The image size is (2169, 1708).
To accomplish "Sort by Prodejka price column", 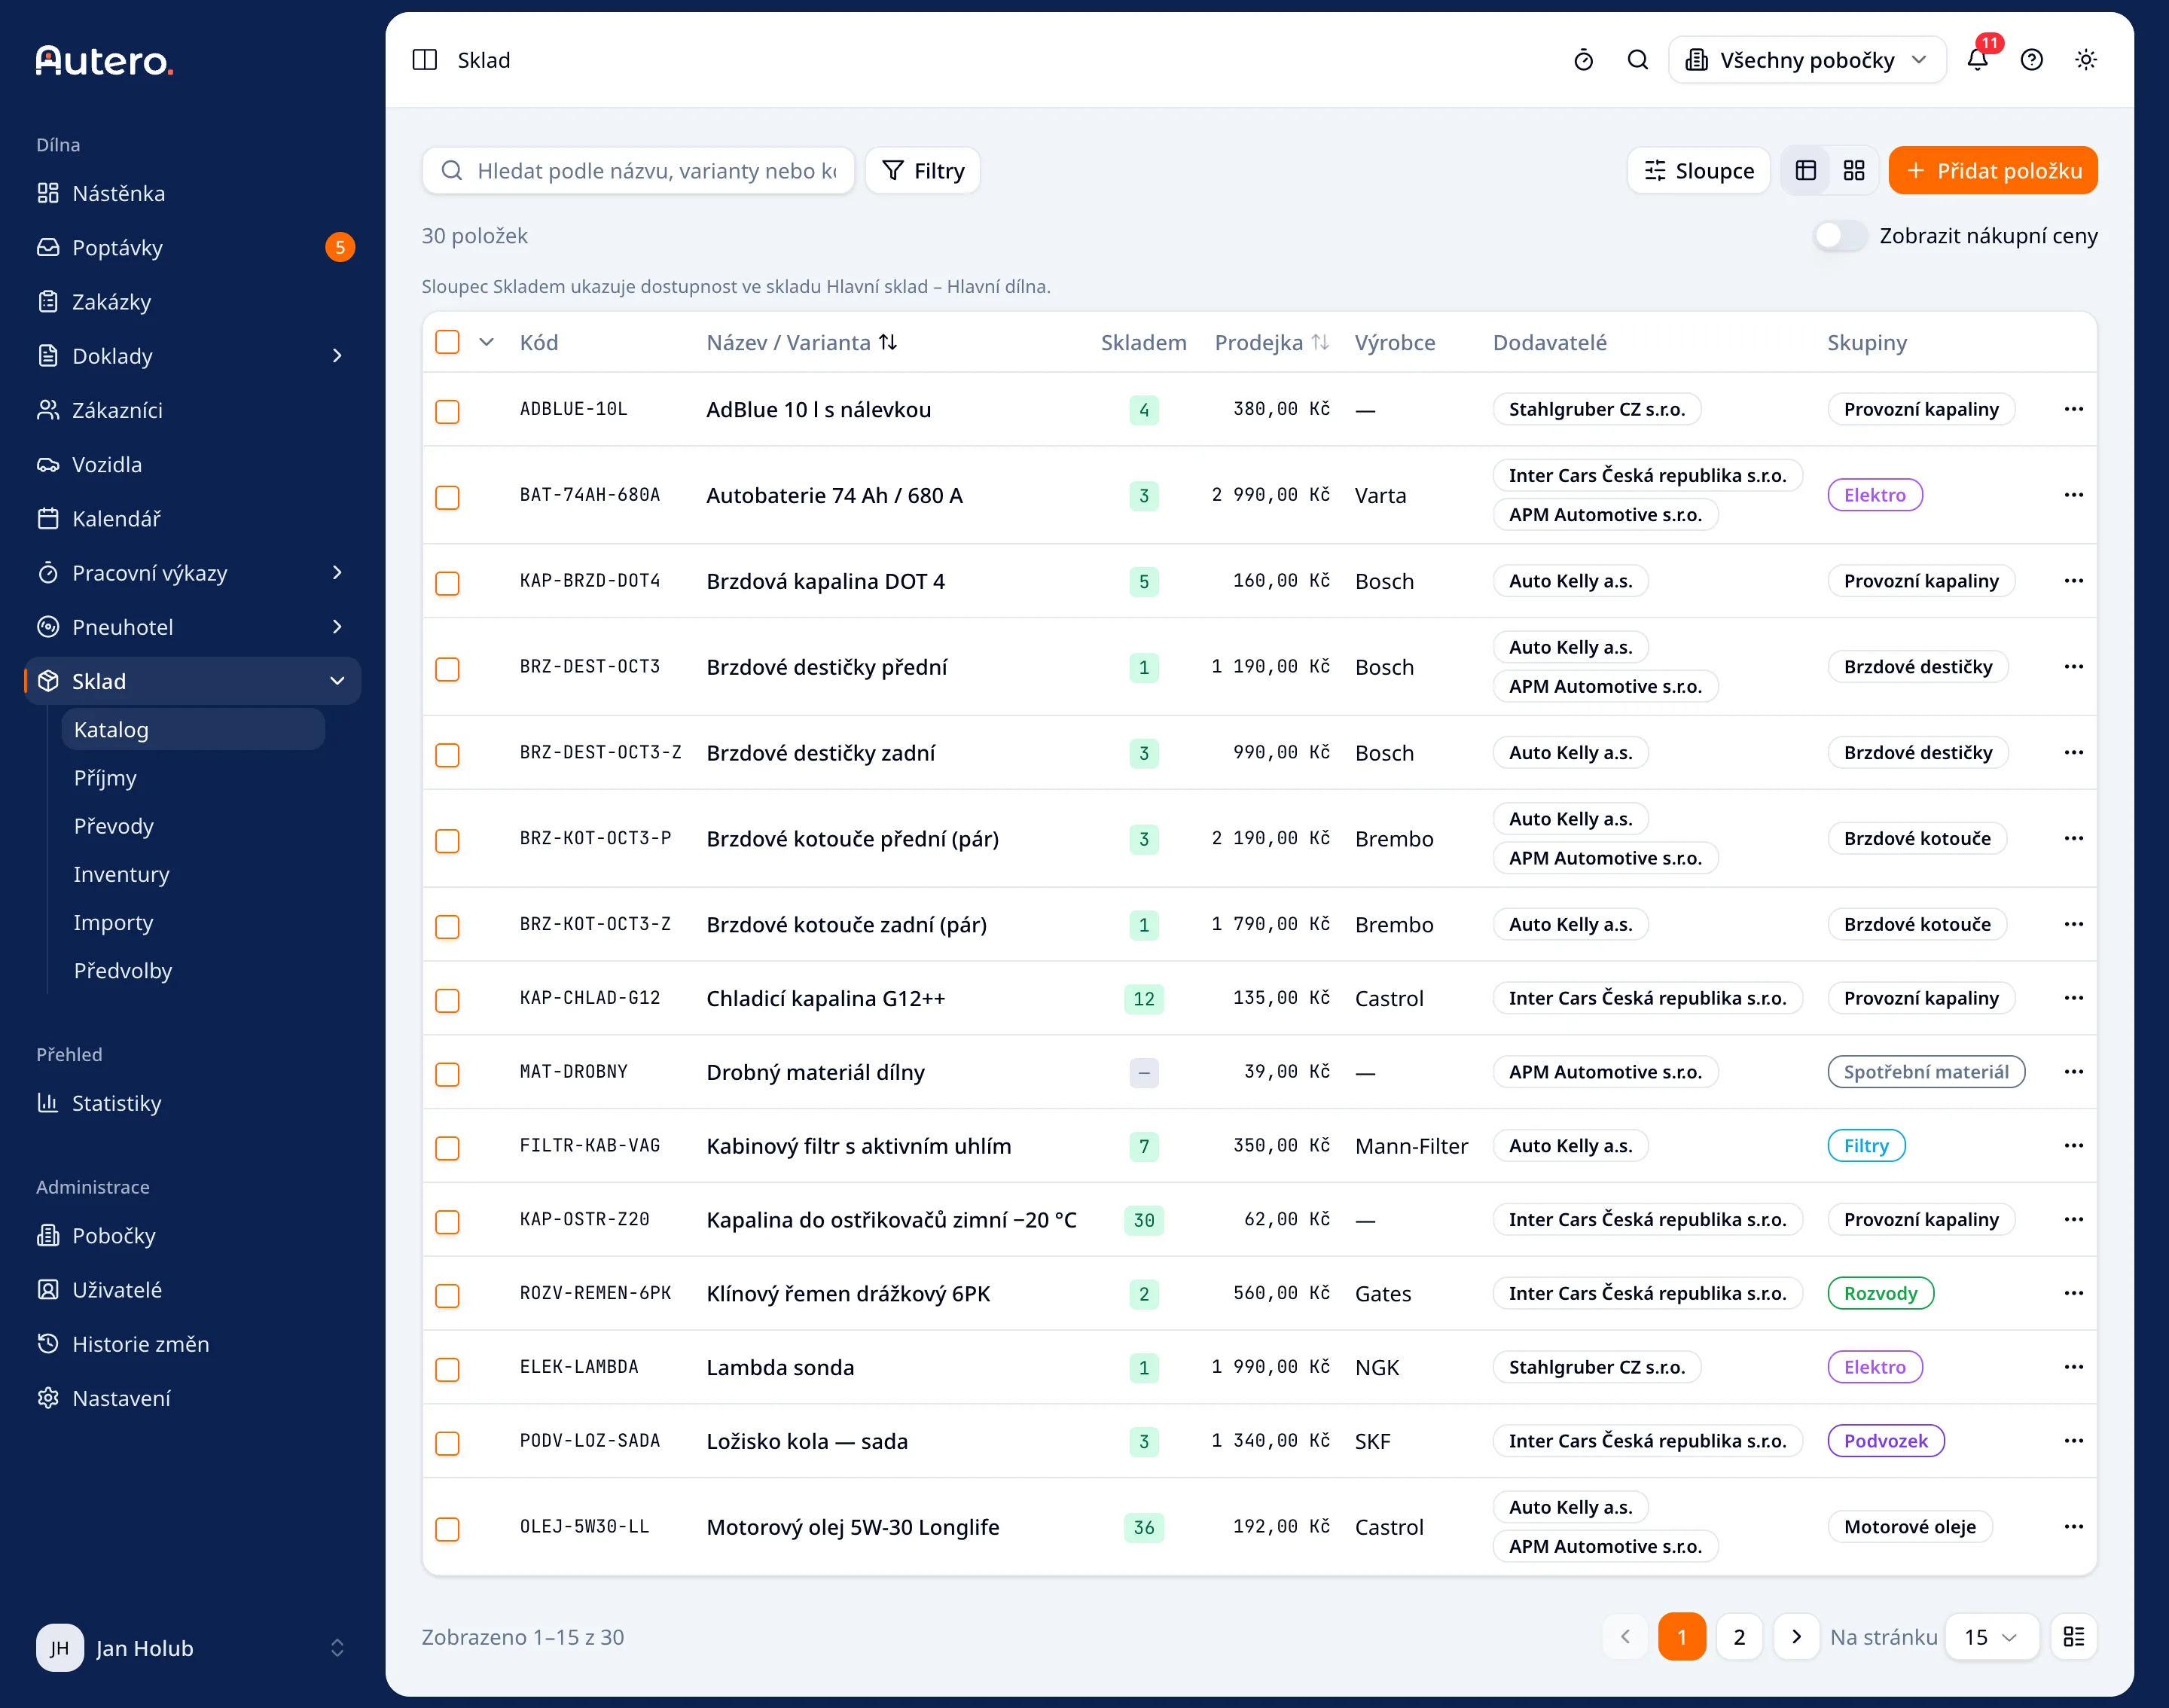I will 1271,342.
